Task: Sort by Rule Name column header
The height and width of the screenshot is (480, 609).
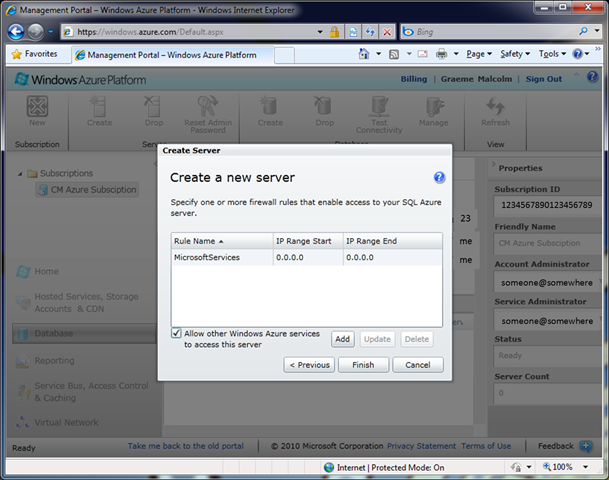Action: point(222,241)
